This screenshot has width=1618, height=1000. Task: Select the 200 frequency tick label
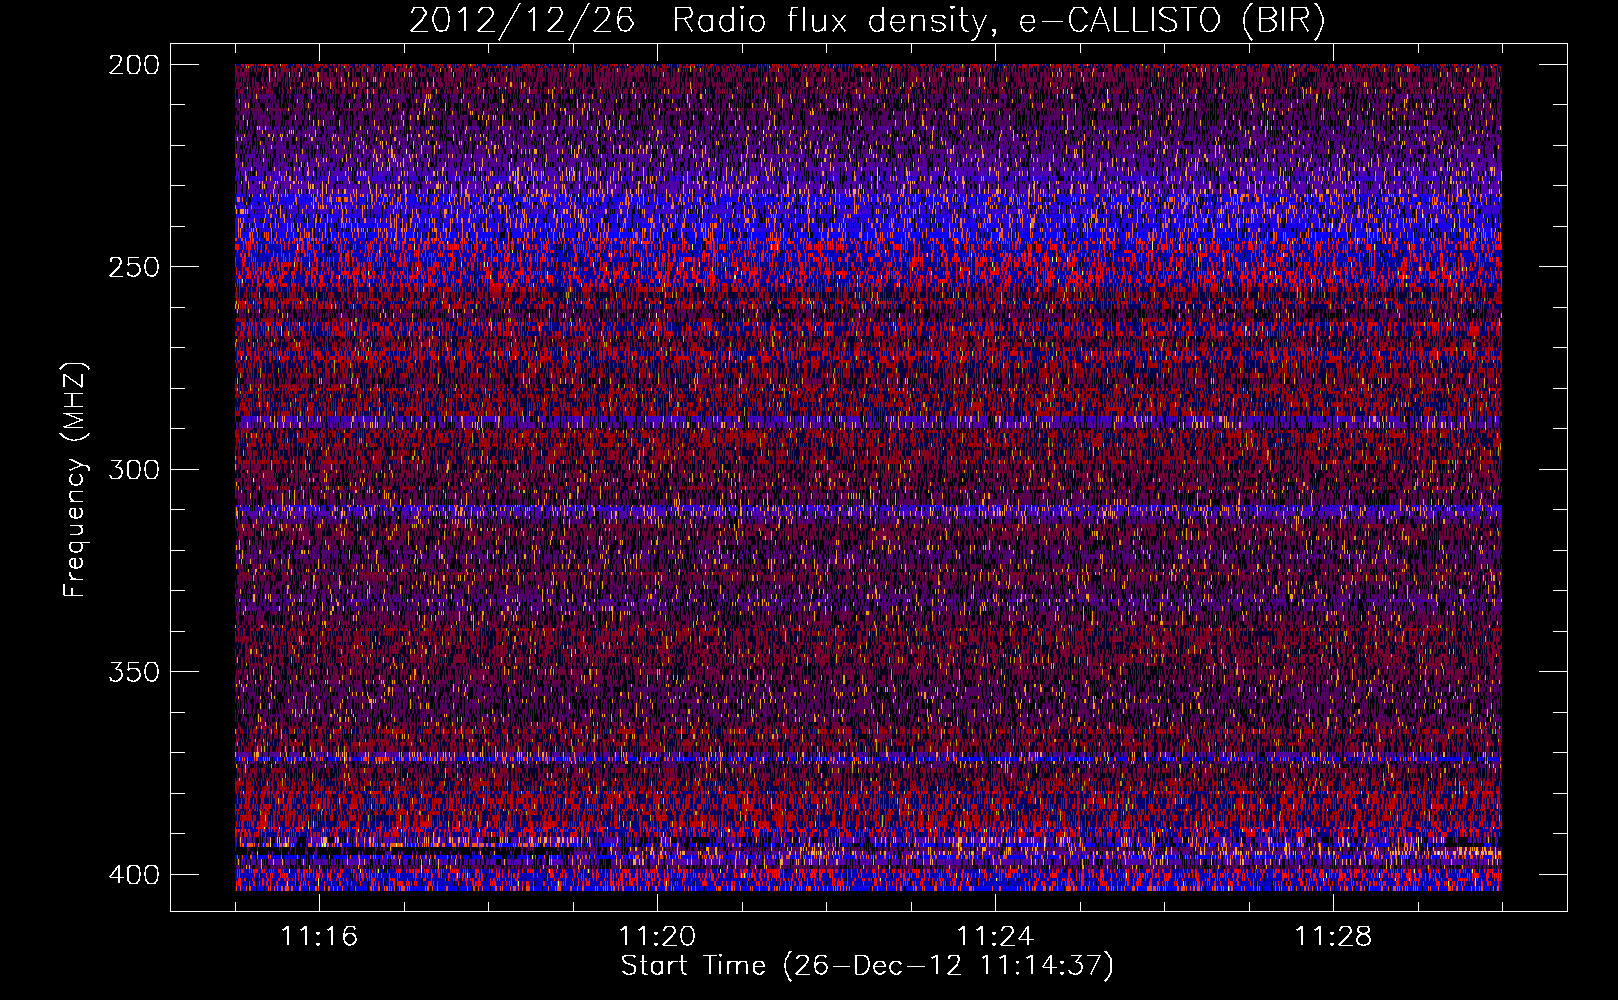coord(133,65)
